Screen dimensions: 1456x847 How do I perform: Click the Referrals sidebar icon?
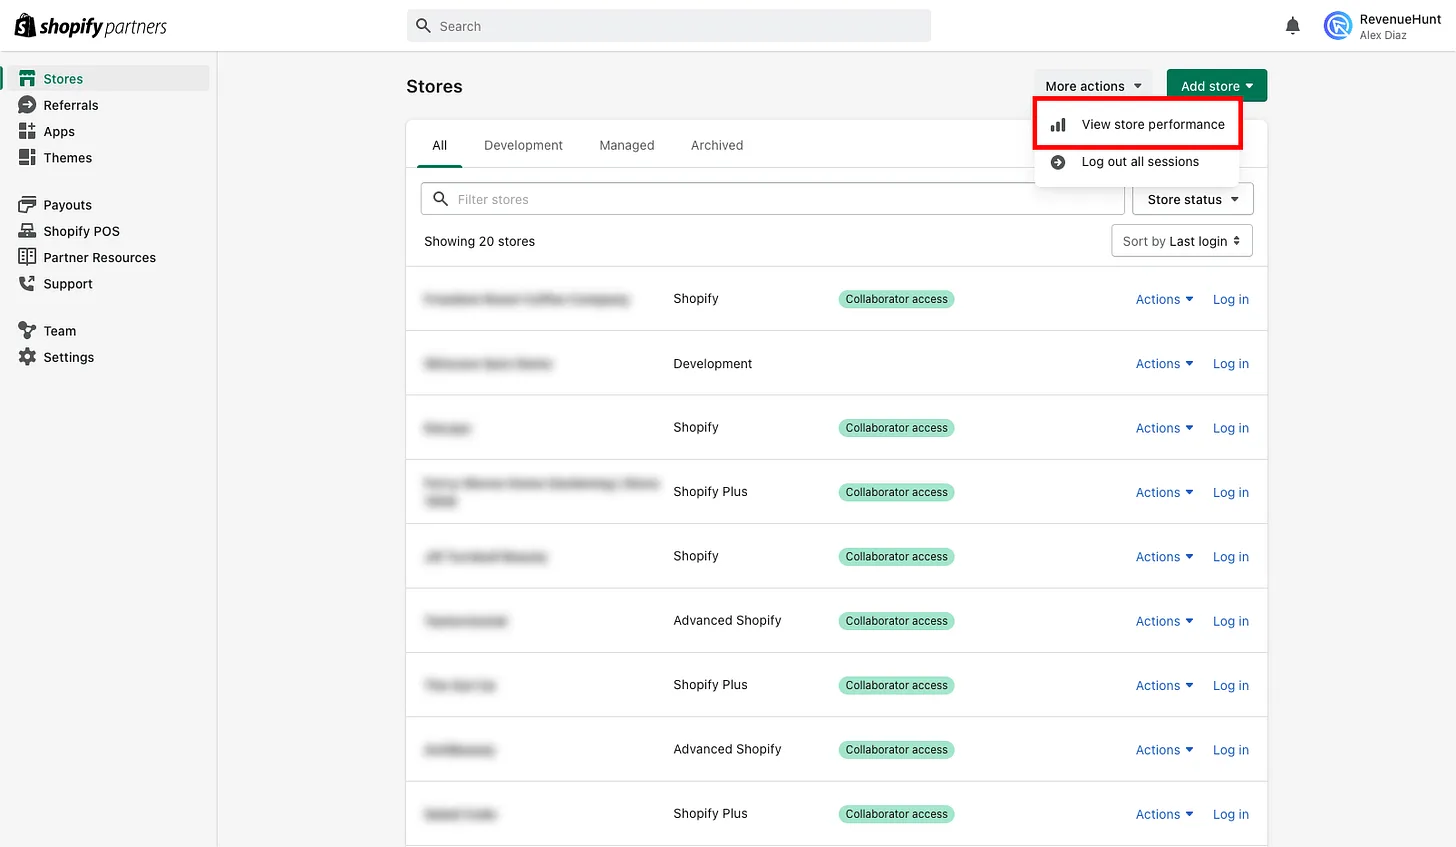pyautogui.click(x=27, y=105)
